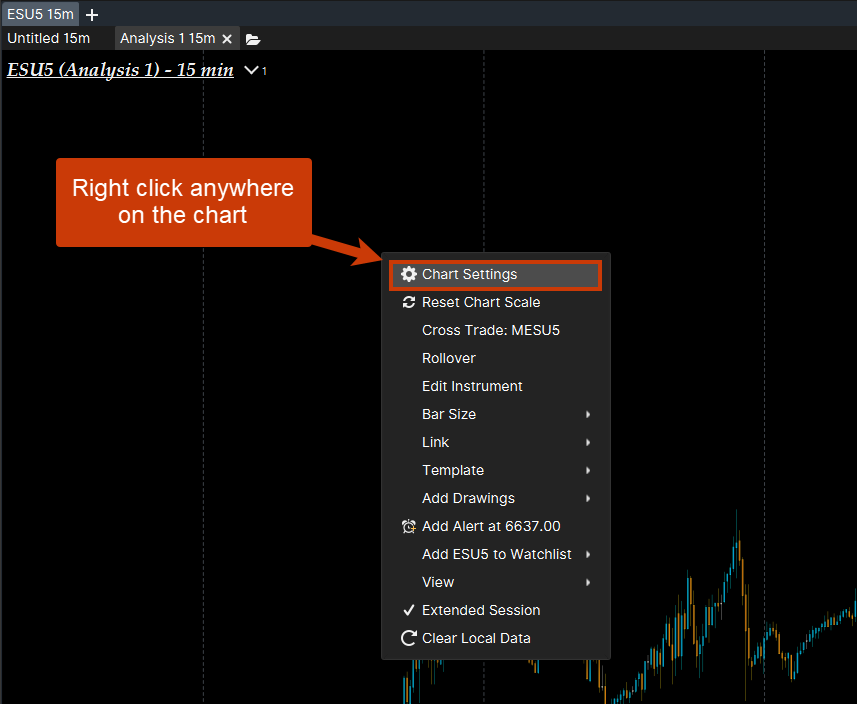Click the alarm clock alert icon
Screen dimensions: 857x704
pos(408,526)
